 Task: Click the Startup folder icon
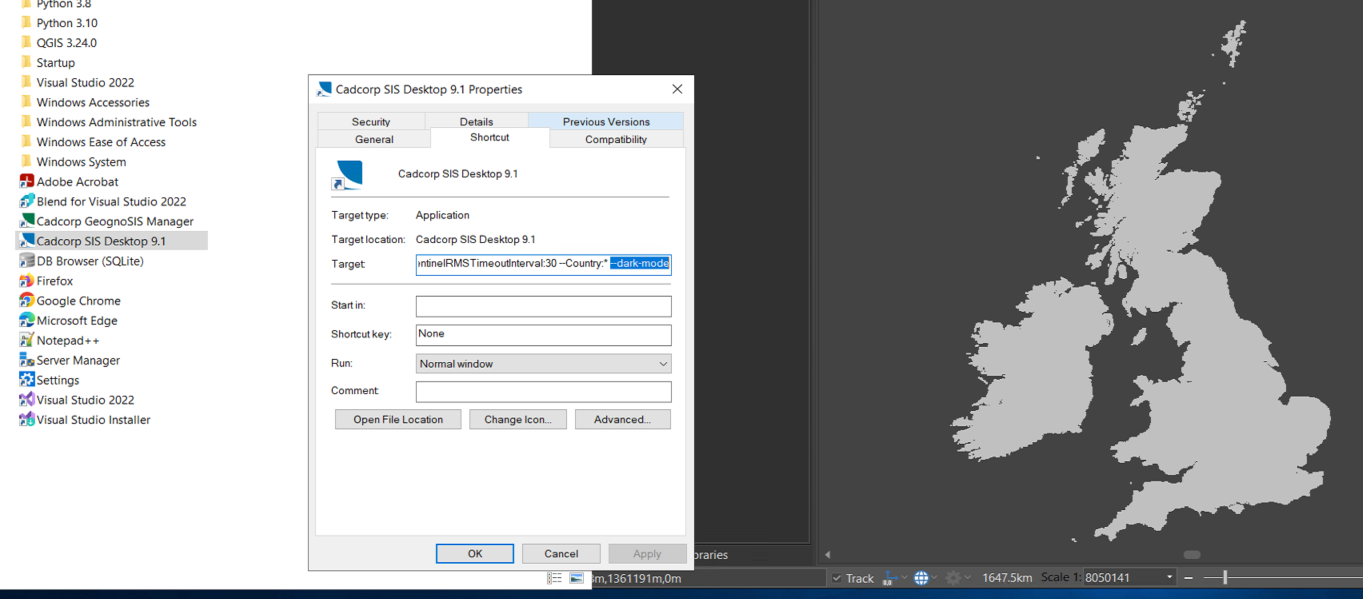(27, 62)
